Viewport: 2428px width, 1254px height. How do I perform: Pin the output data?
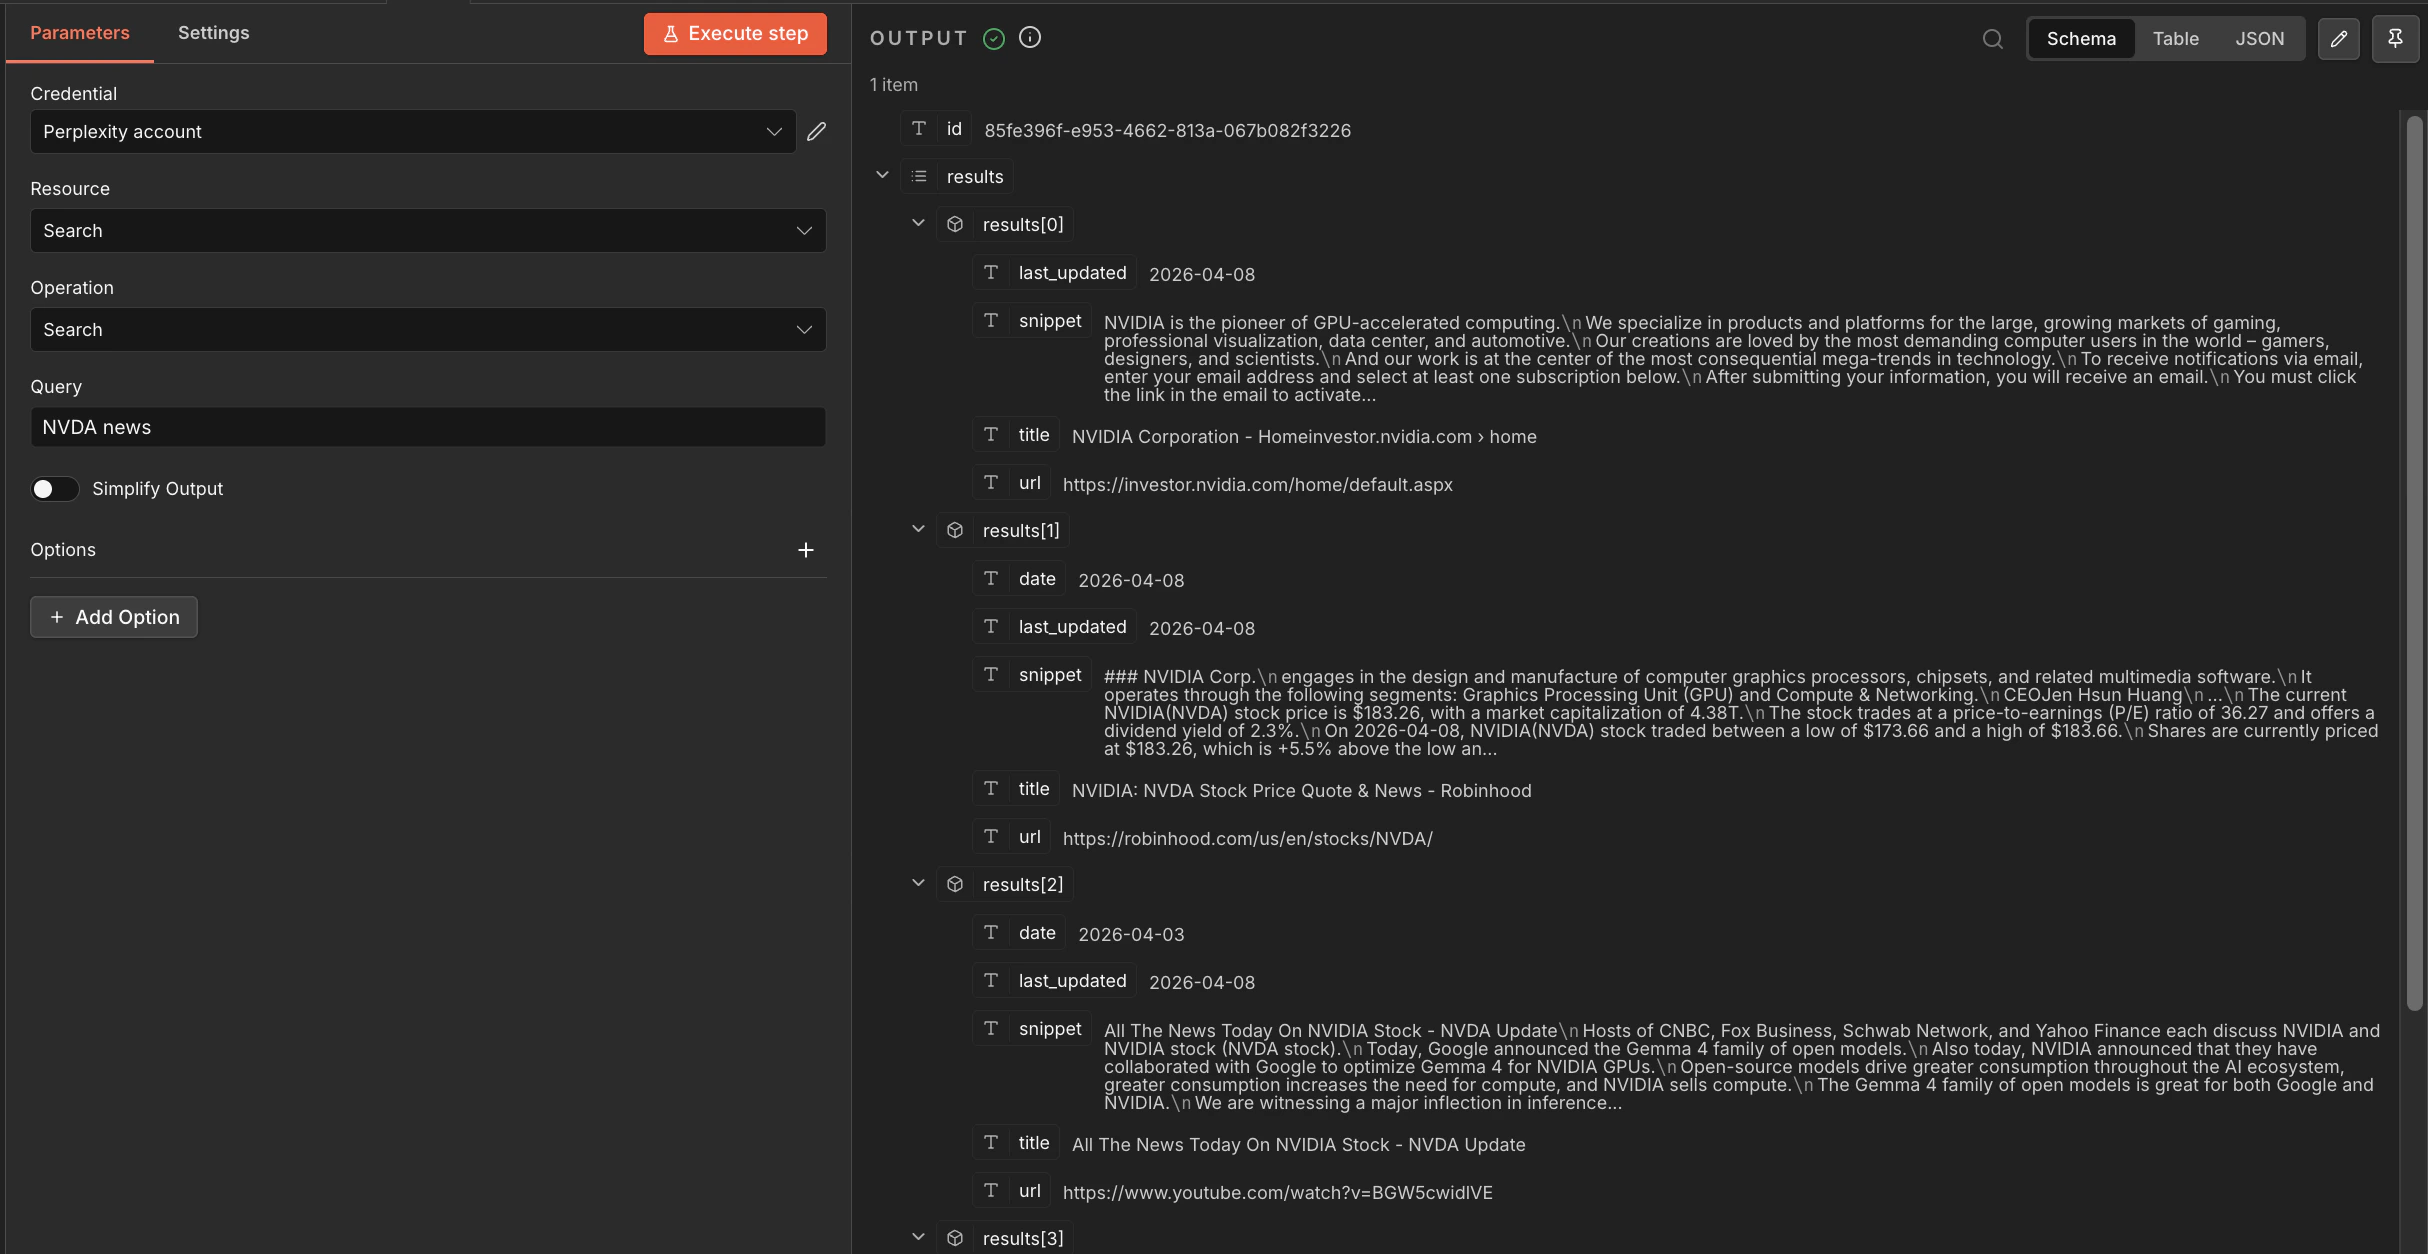pyautogui.click(x=2396, y=38)
